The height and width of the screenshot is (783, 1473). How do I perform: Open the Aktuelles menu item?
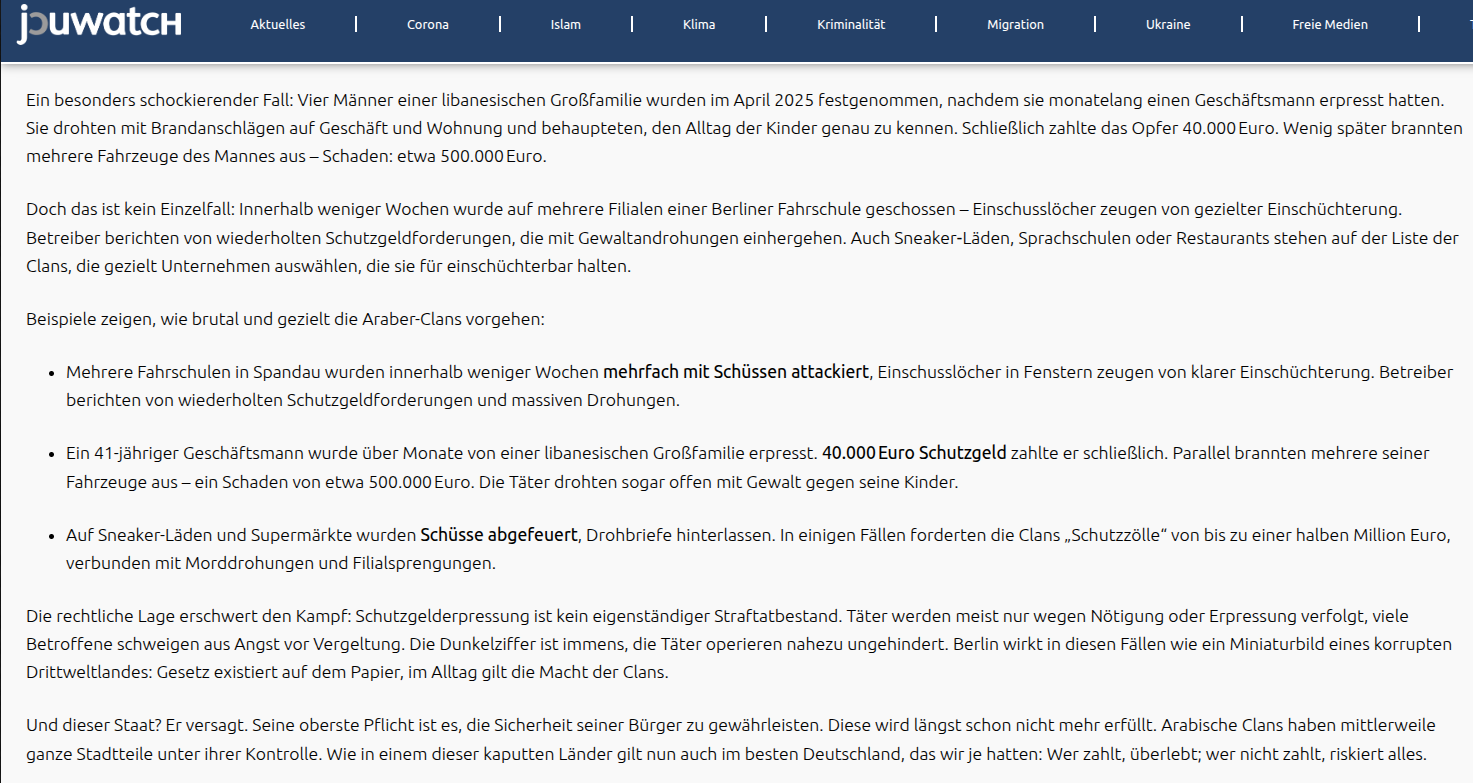click(x=278, y=24)
